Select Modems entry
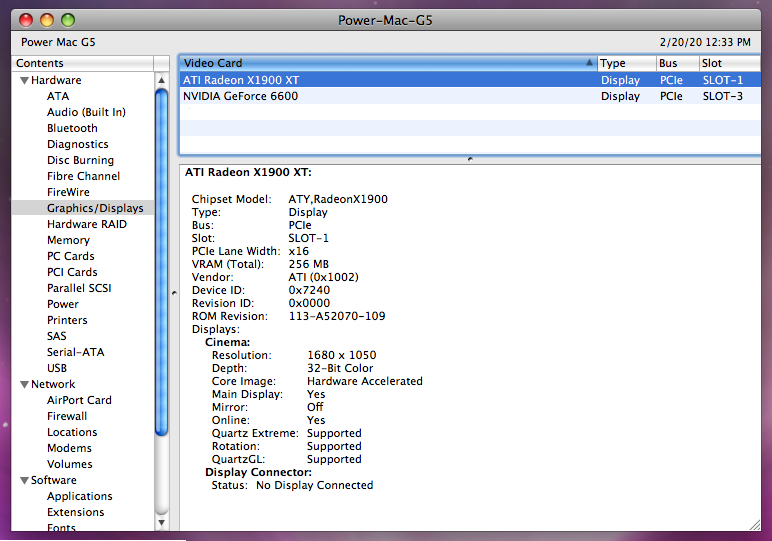 click(69, 448)
